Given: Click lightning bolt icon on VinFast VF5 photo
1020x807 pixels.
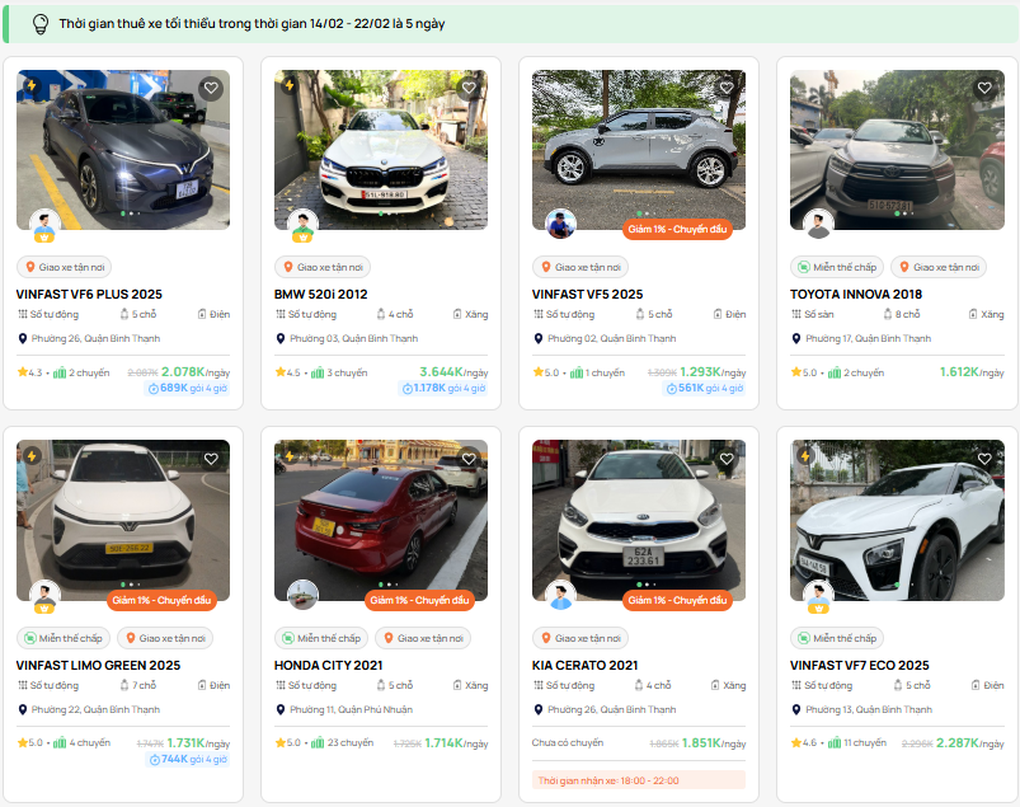Looking at the screenshot, I should (547, 86).
